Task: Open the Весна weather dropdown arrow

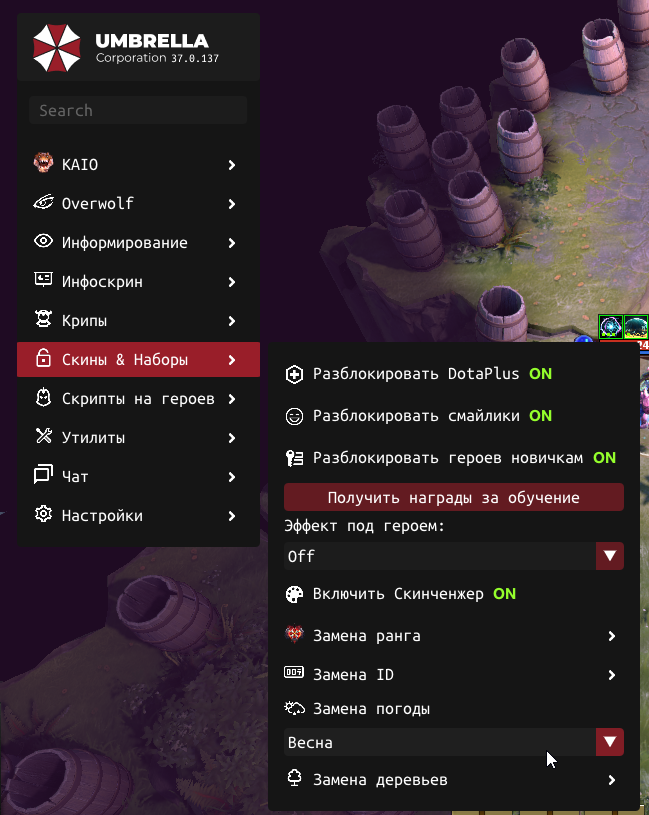Action: coord(610,742)
